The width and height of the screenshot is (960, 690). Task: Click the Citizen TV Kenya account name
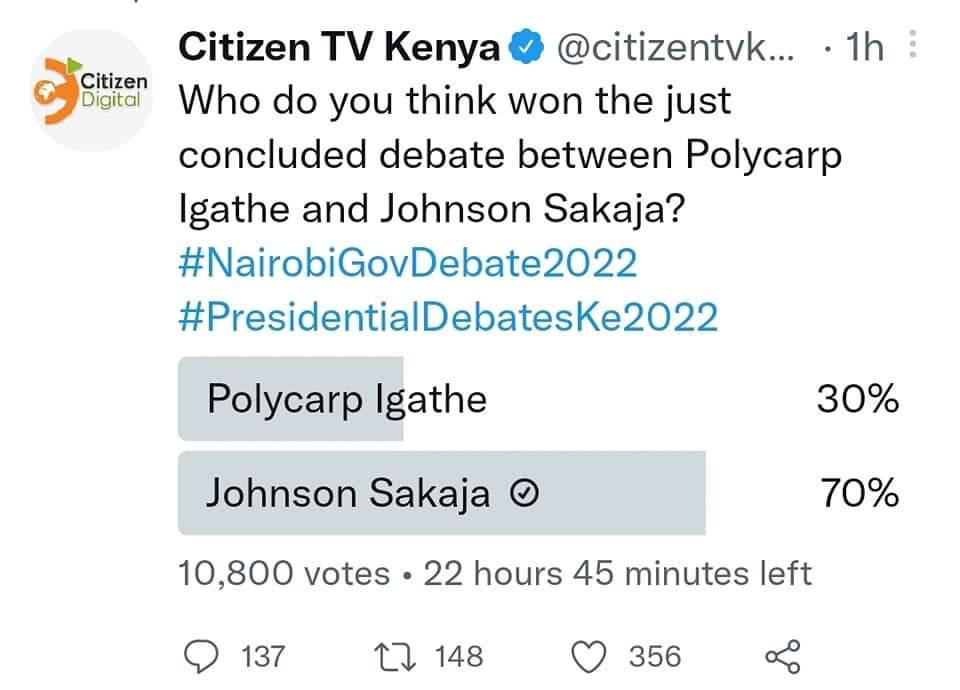(339, 48)
